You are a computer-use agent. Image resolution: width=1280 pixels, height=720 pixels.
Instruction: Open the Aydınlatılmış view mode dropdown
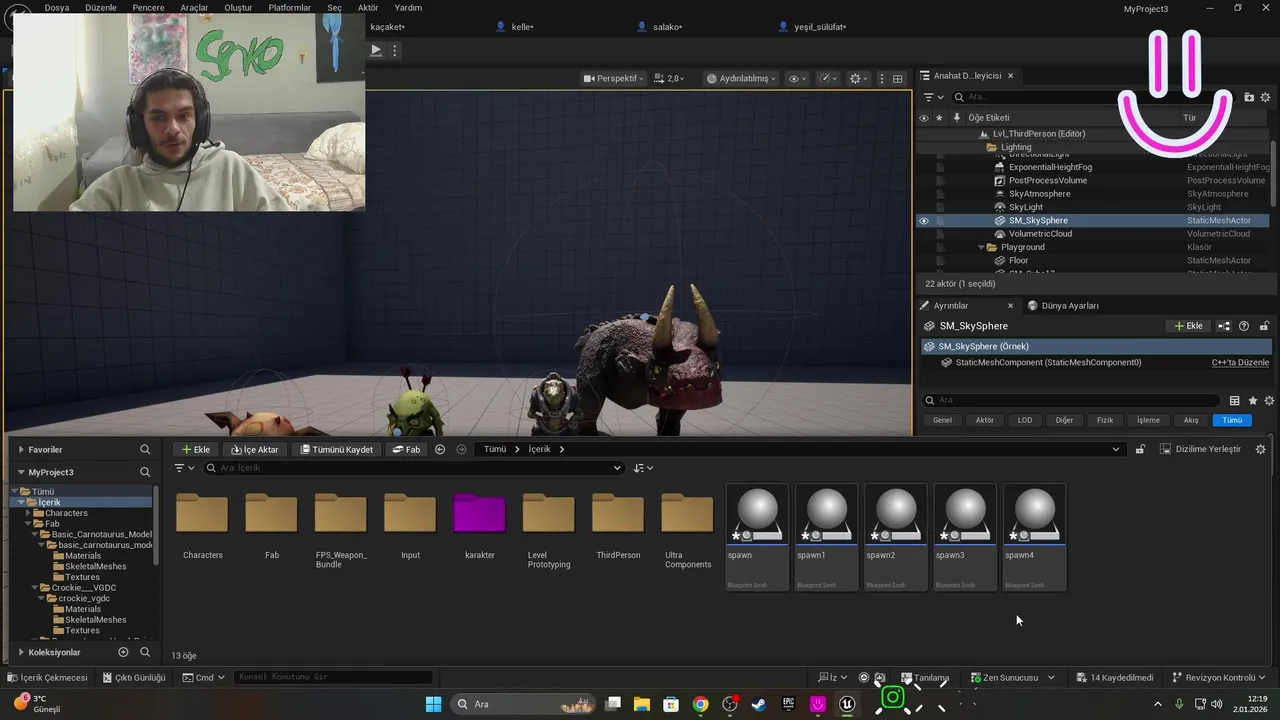(740, 78)
